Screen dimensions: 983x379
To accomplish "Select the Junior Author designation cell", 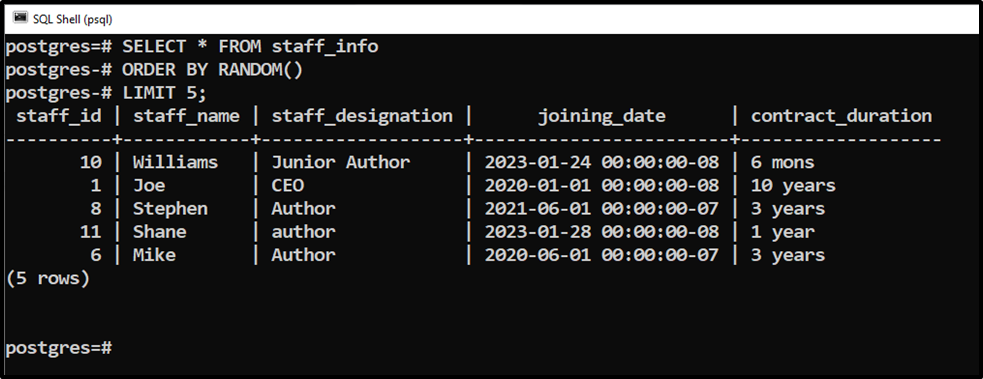I will 340,162.
